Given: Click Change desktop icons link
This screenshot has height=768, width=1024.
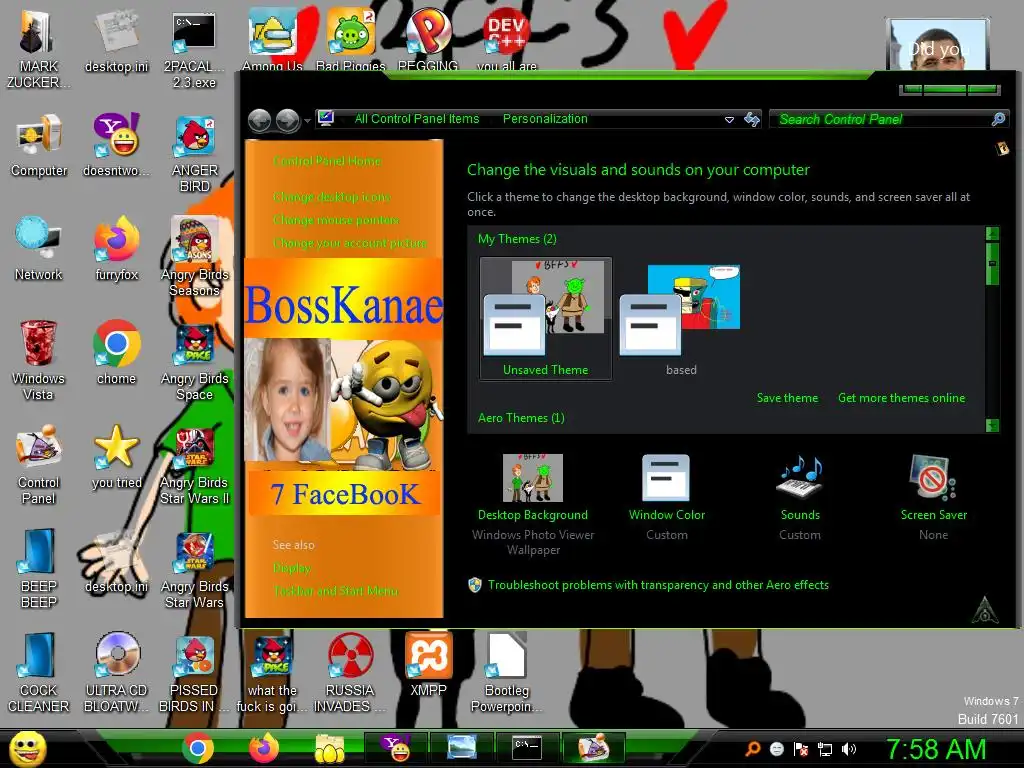Looking at the screenshot, I should pyautogui.click(x=332, y=197).
